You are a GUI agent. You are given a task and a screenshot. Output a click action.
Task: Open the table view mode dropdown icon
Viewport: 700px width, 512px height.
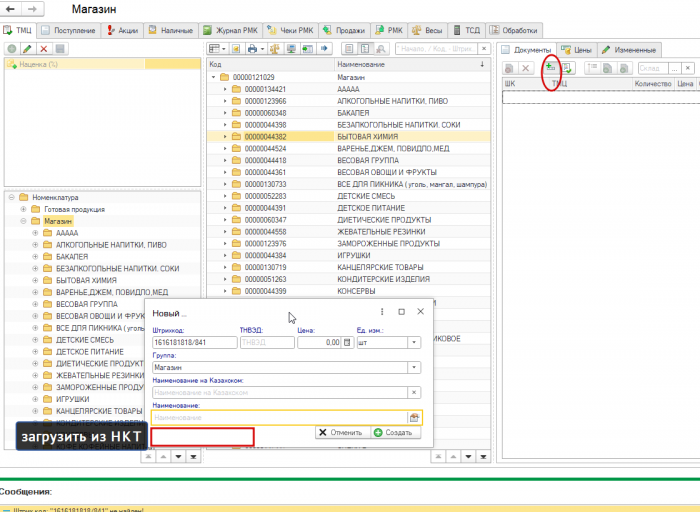217,49
